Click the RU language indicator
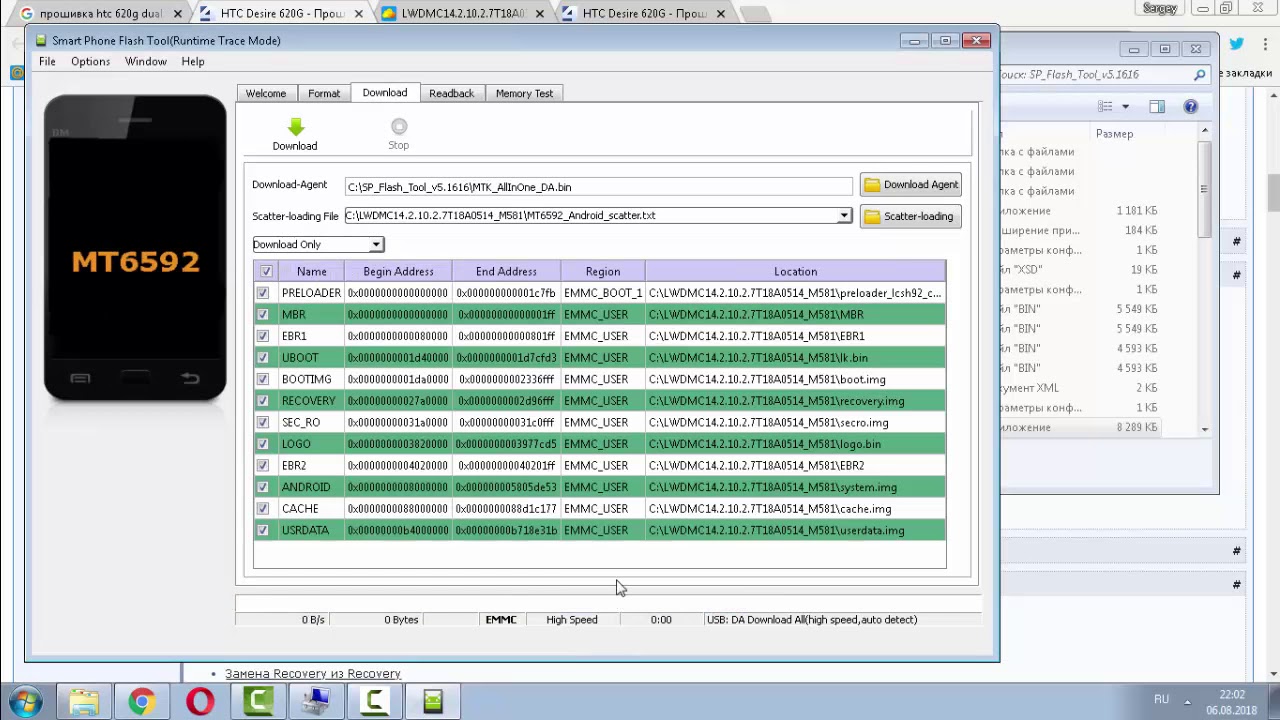Viewport: 1280px width, 720px height. pyautogui.click(x=1161, y=699)
